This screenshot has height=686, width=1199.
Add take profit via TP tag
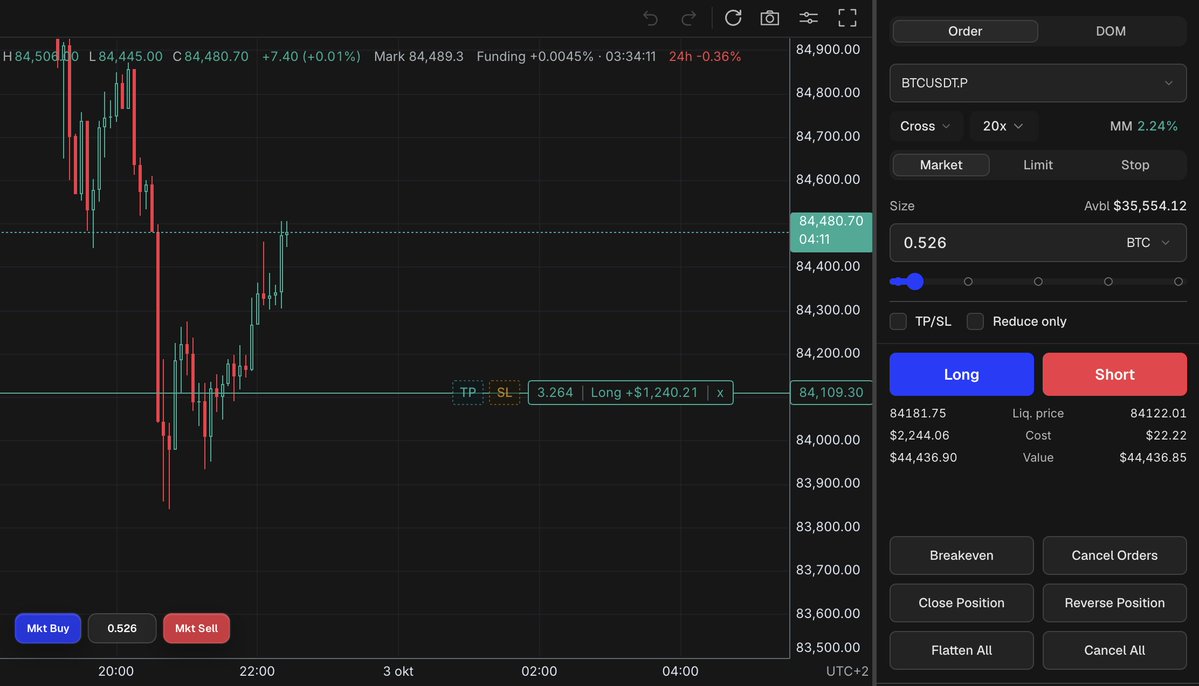click(x=468, y=392)
